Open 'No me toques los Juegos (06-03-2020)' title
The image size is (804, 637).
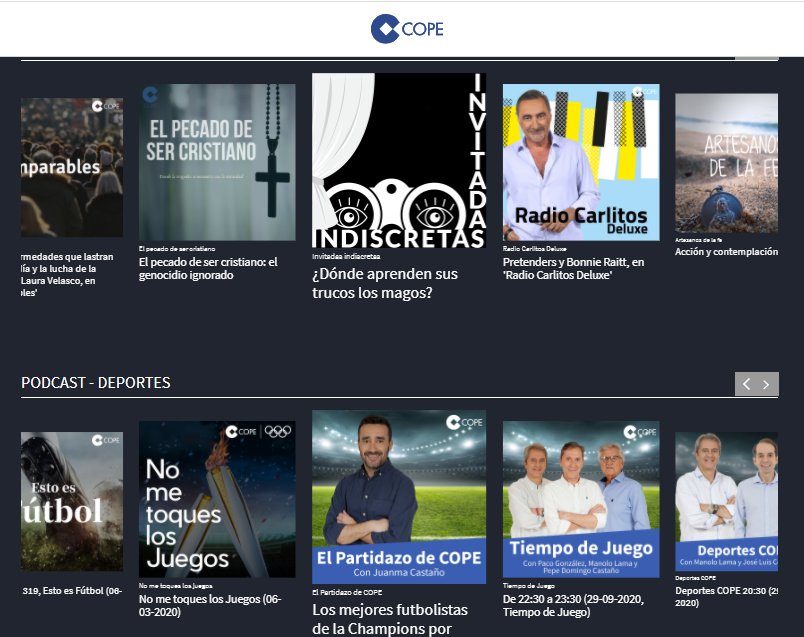click(210, 605)
